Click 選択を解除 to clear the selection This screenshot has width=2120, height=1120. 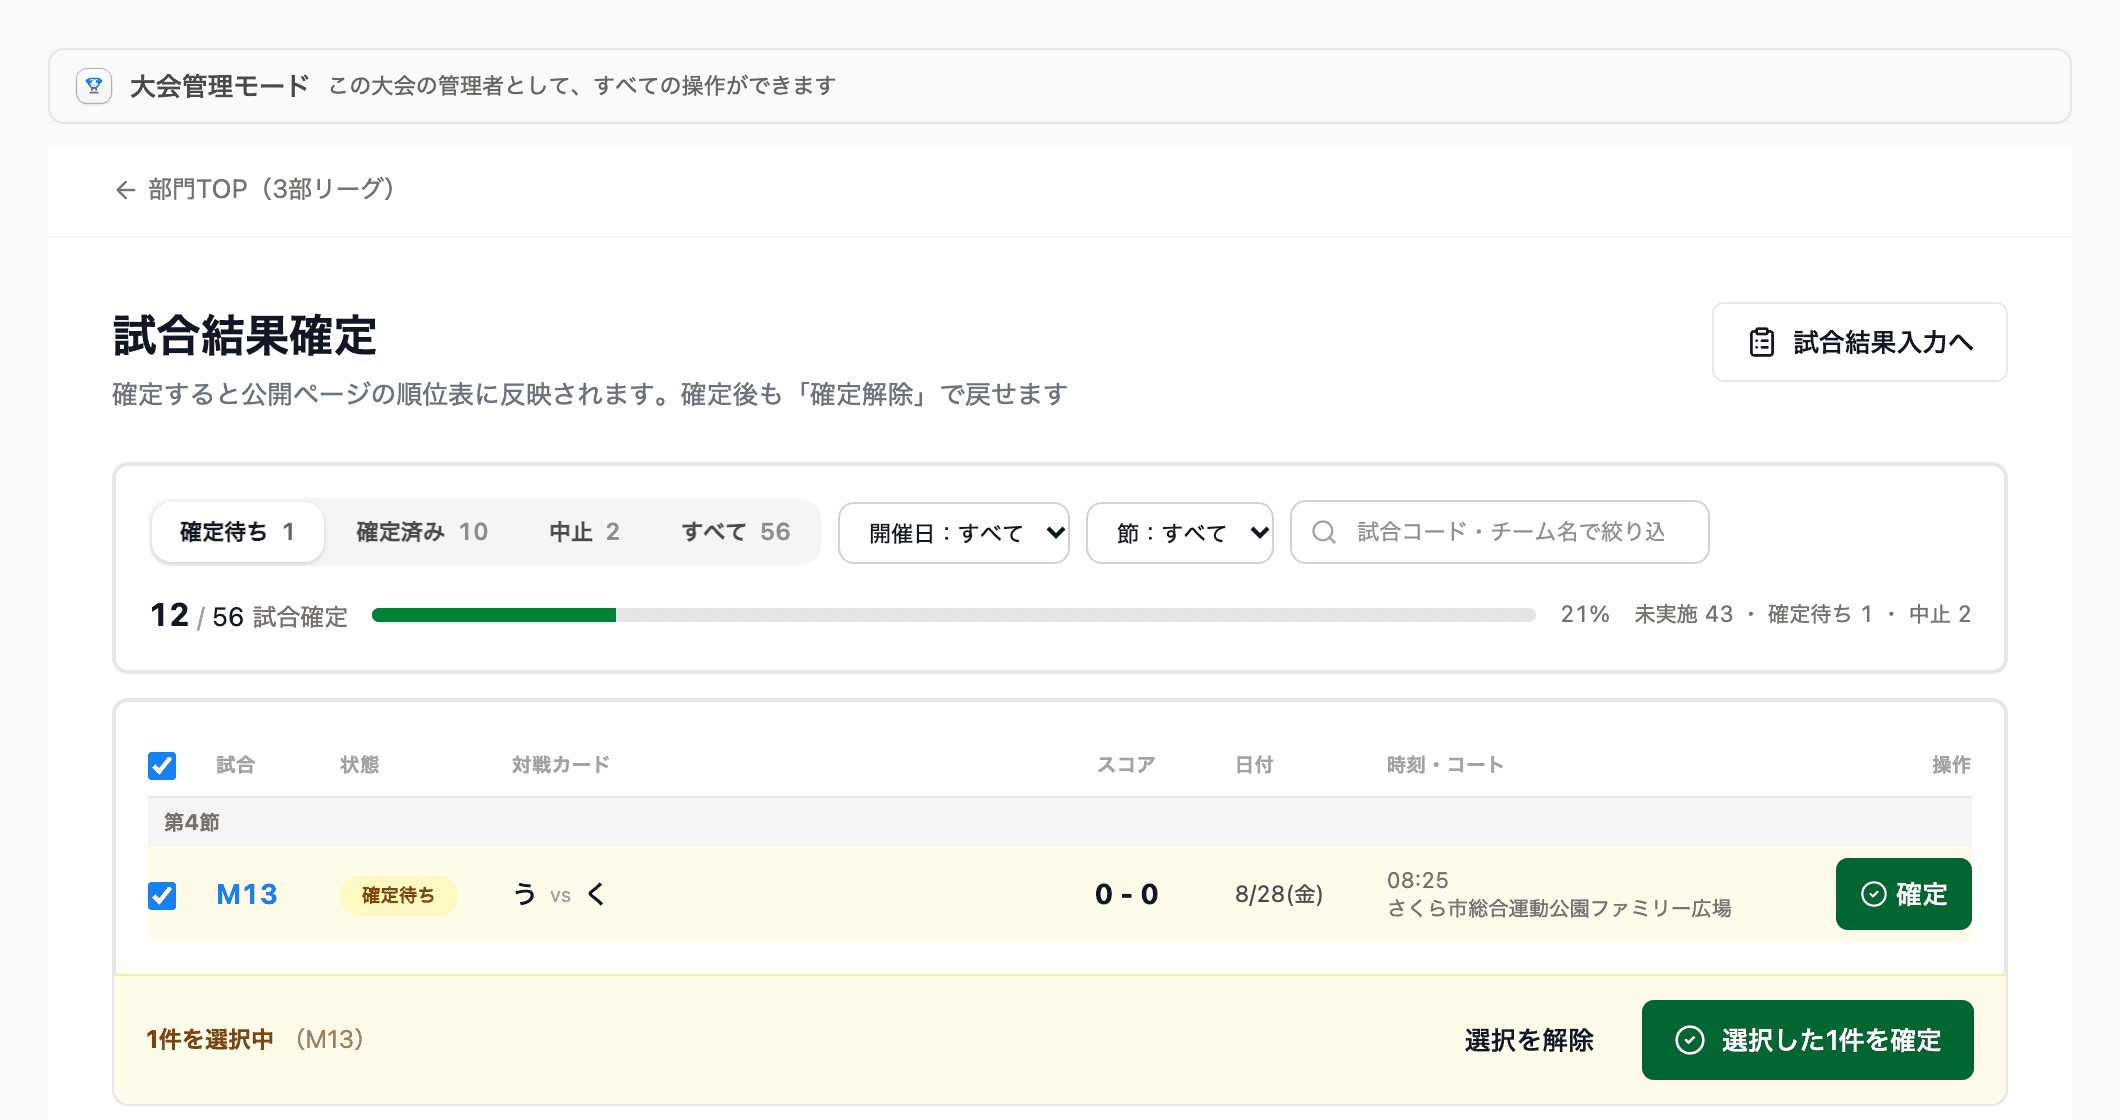tap(1529, 1040)
